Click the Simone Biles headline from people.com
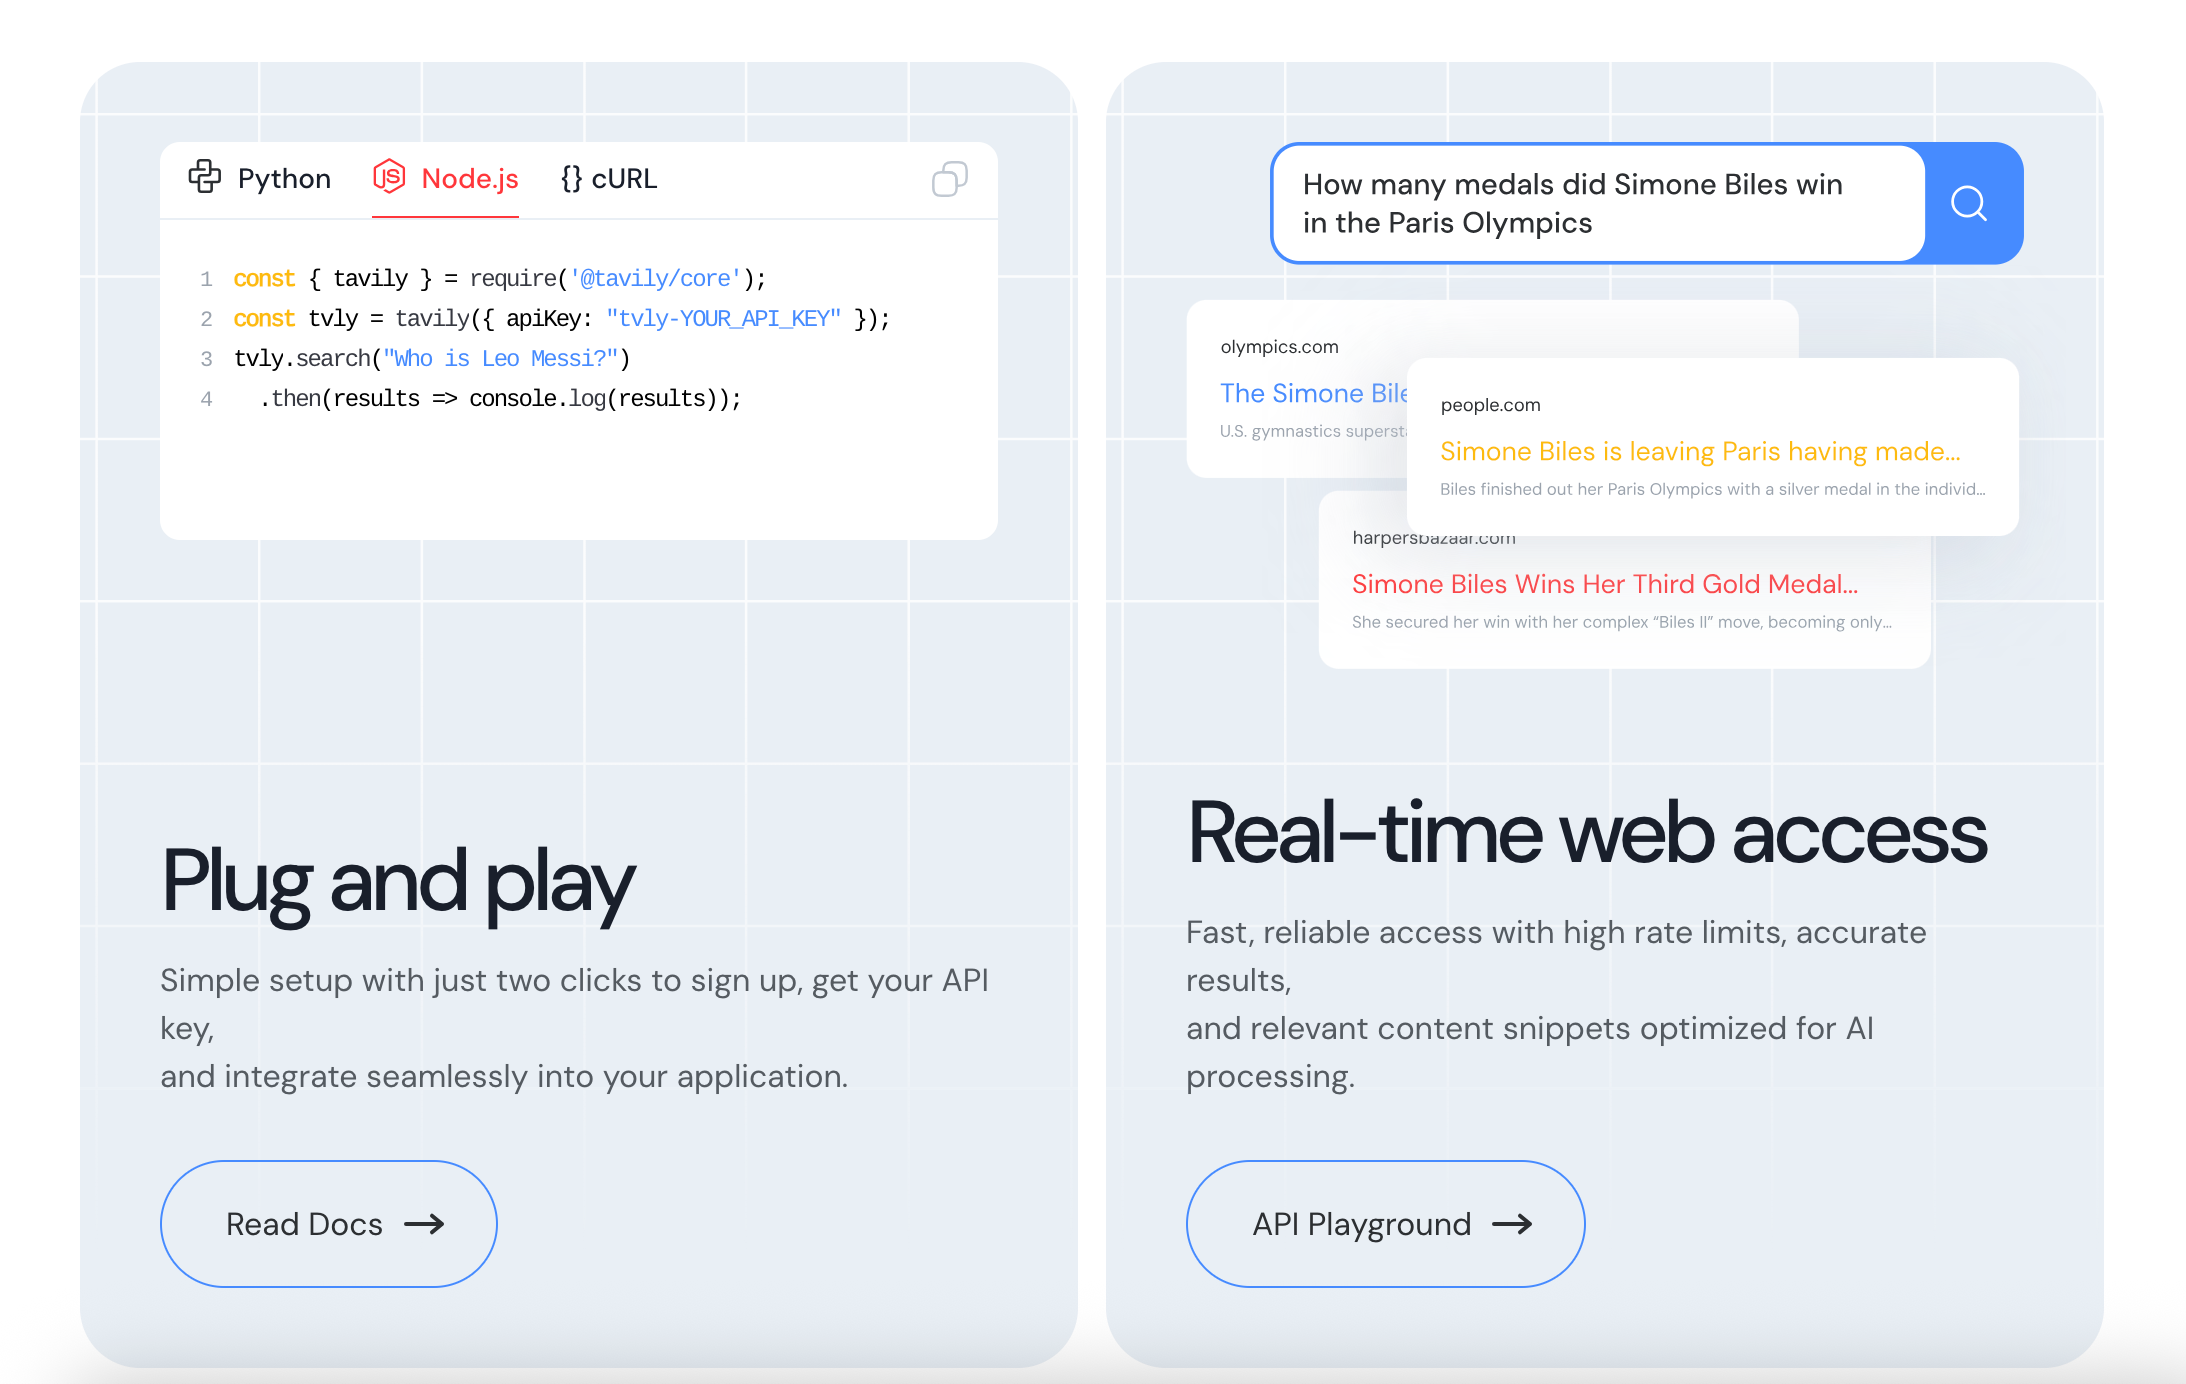Viewport: 2186px width, 1384px height. point(1699,451)
